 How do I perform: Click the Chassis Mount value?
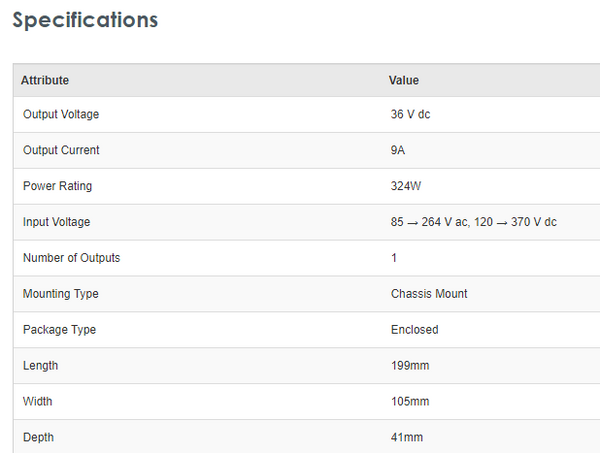[x=429, y=294]
